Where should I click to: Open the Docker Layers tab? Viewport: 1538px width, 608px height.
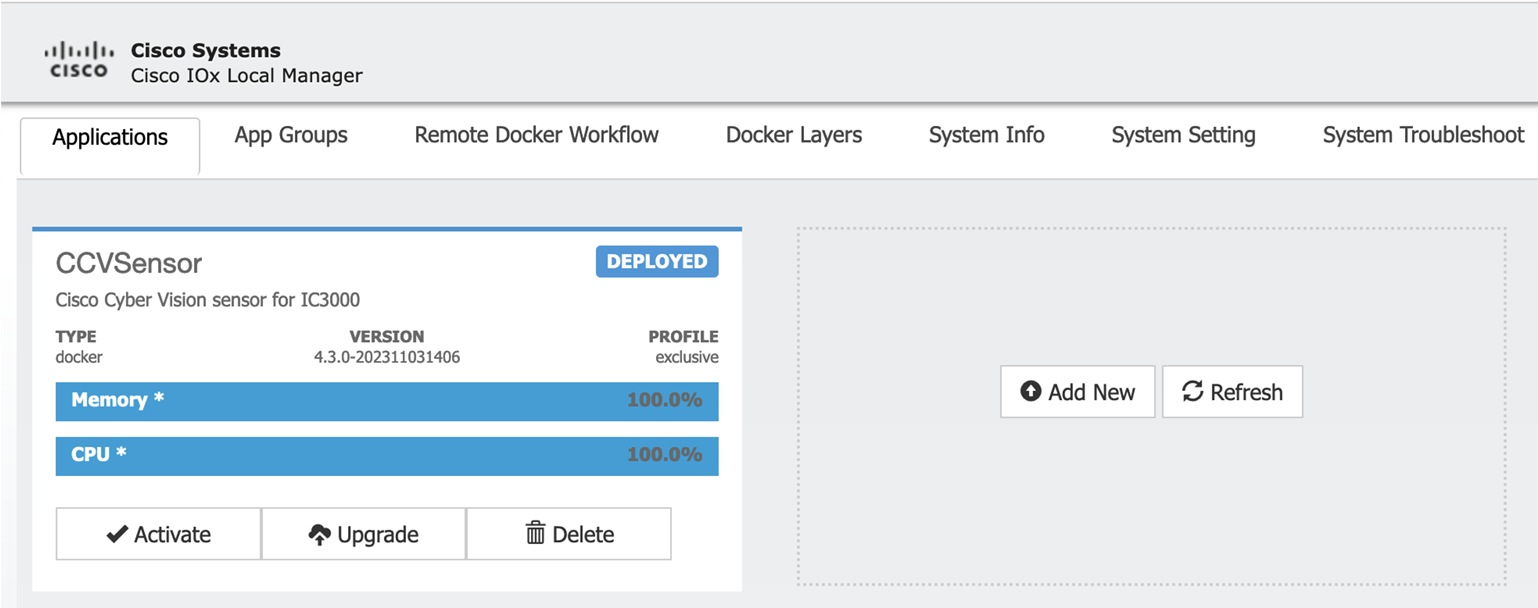tap(794, 135)
